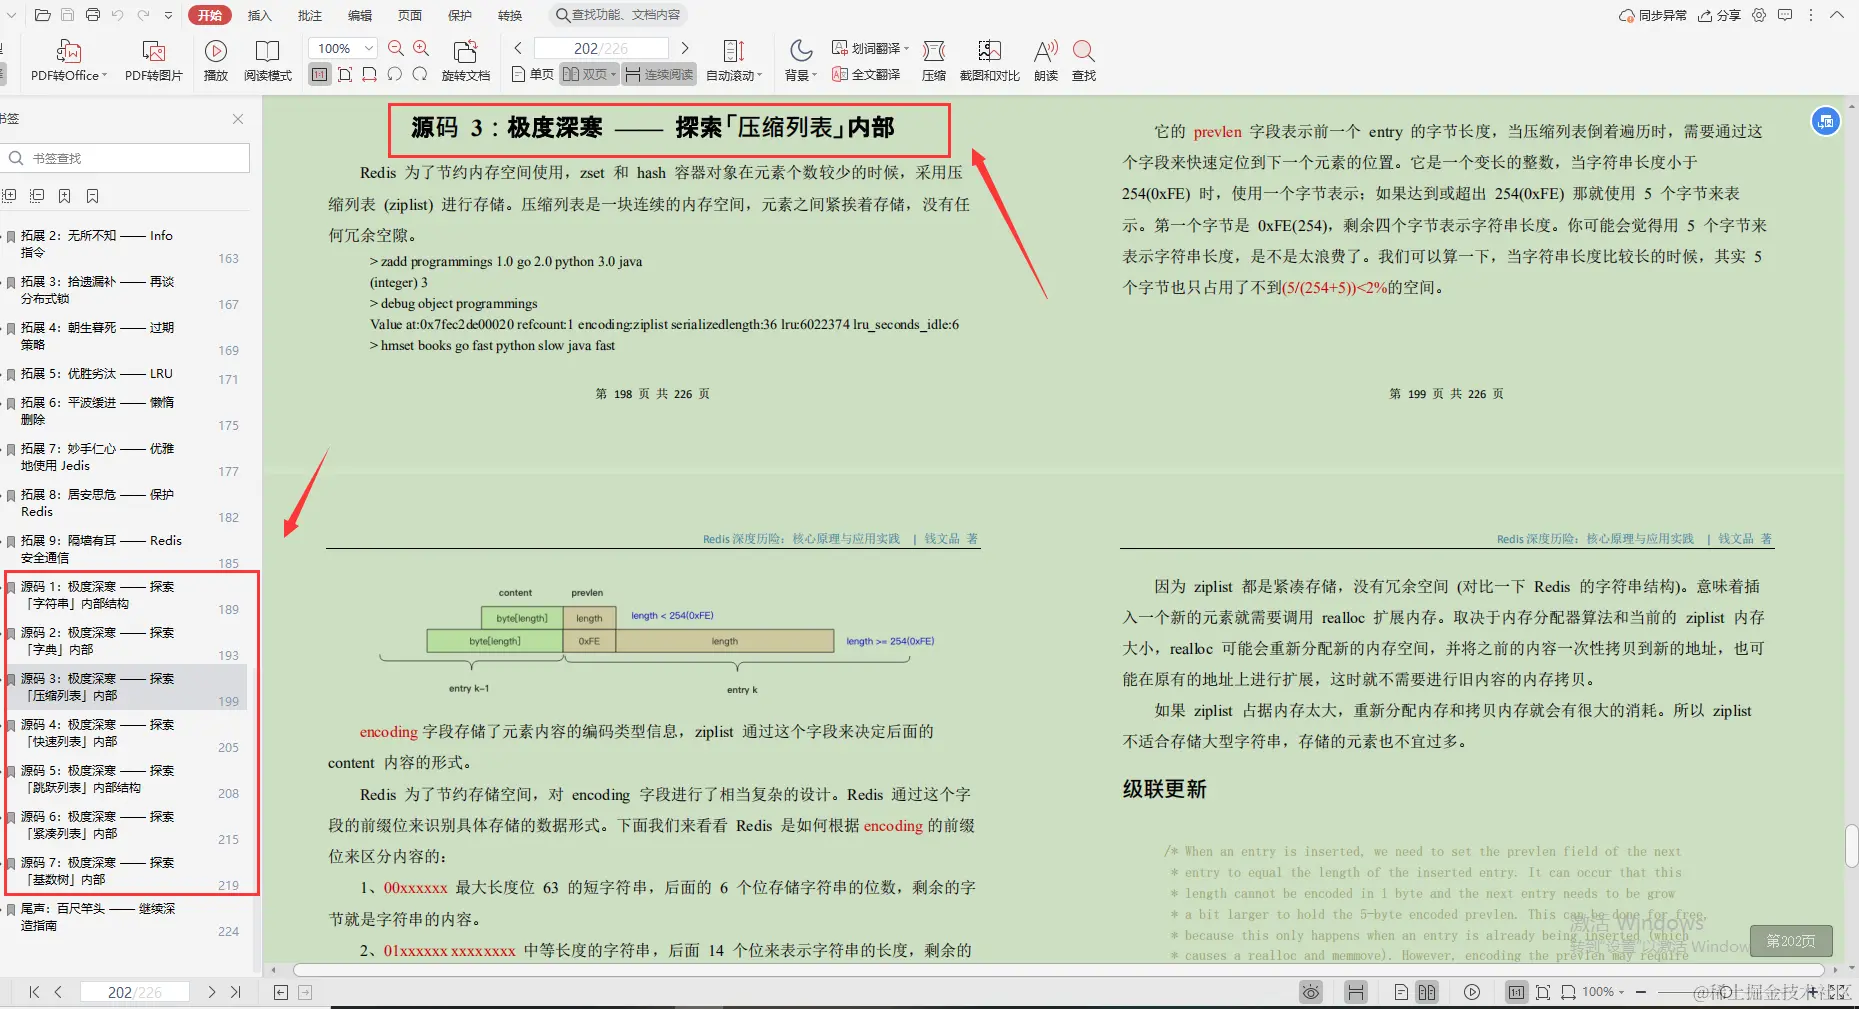Select the PDF转图片 export tool
1859x1009 pixels.
(152, 60)
